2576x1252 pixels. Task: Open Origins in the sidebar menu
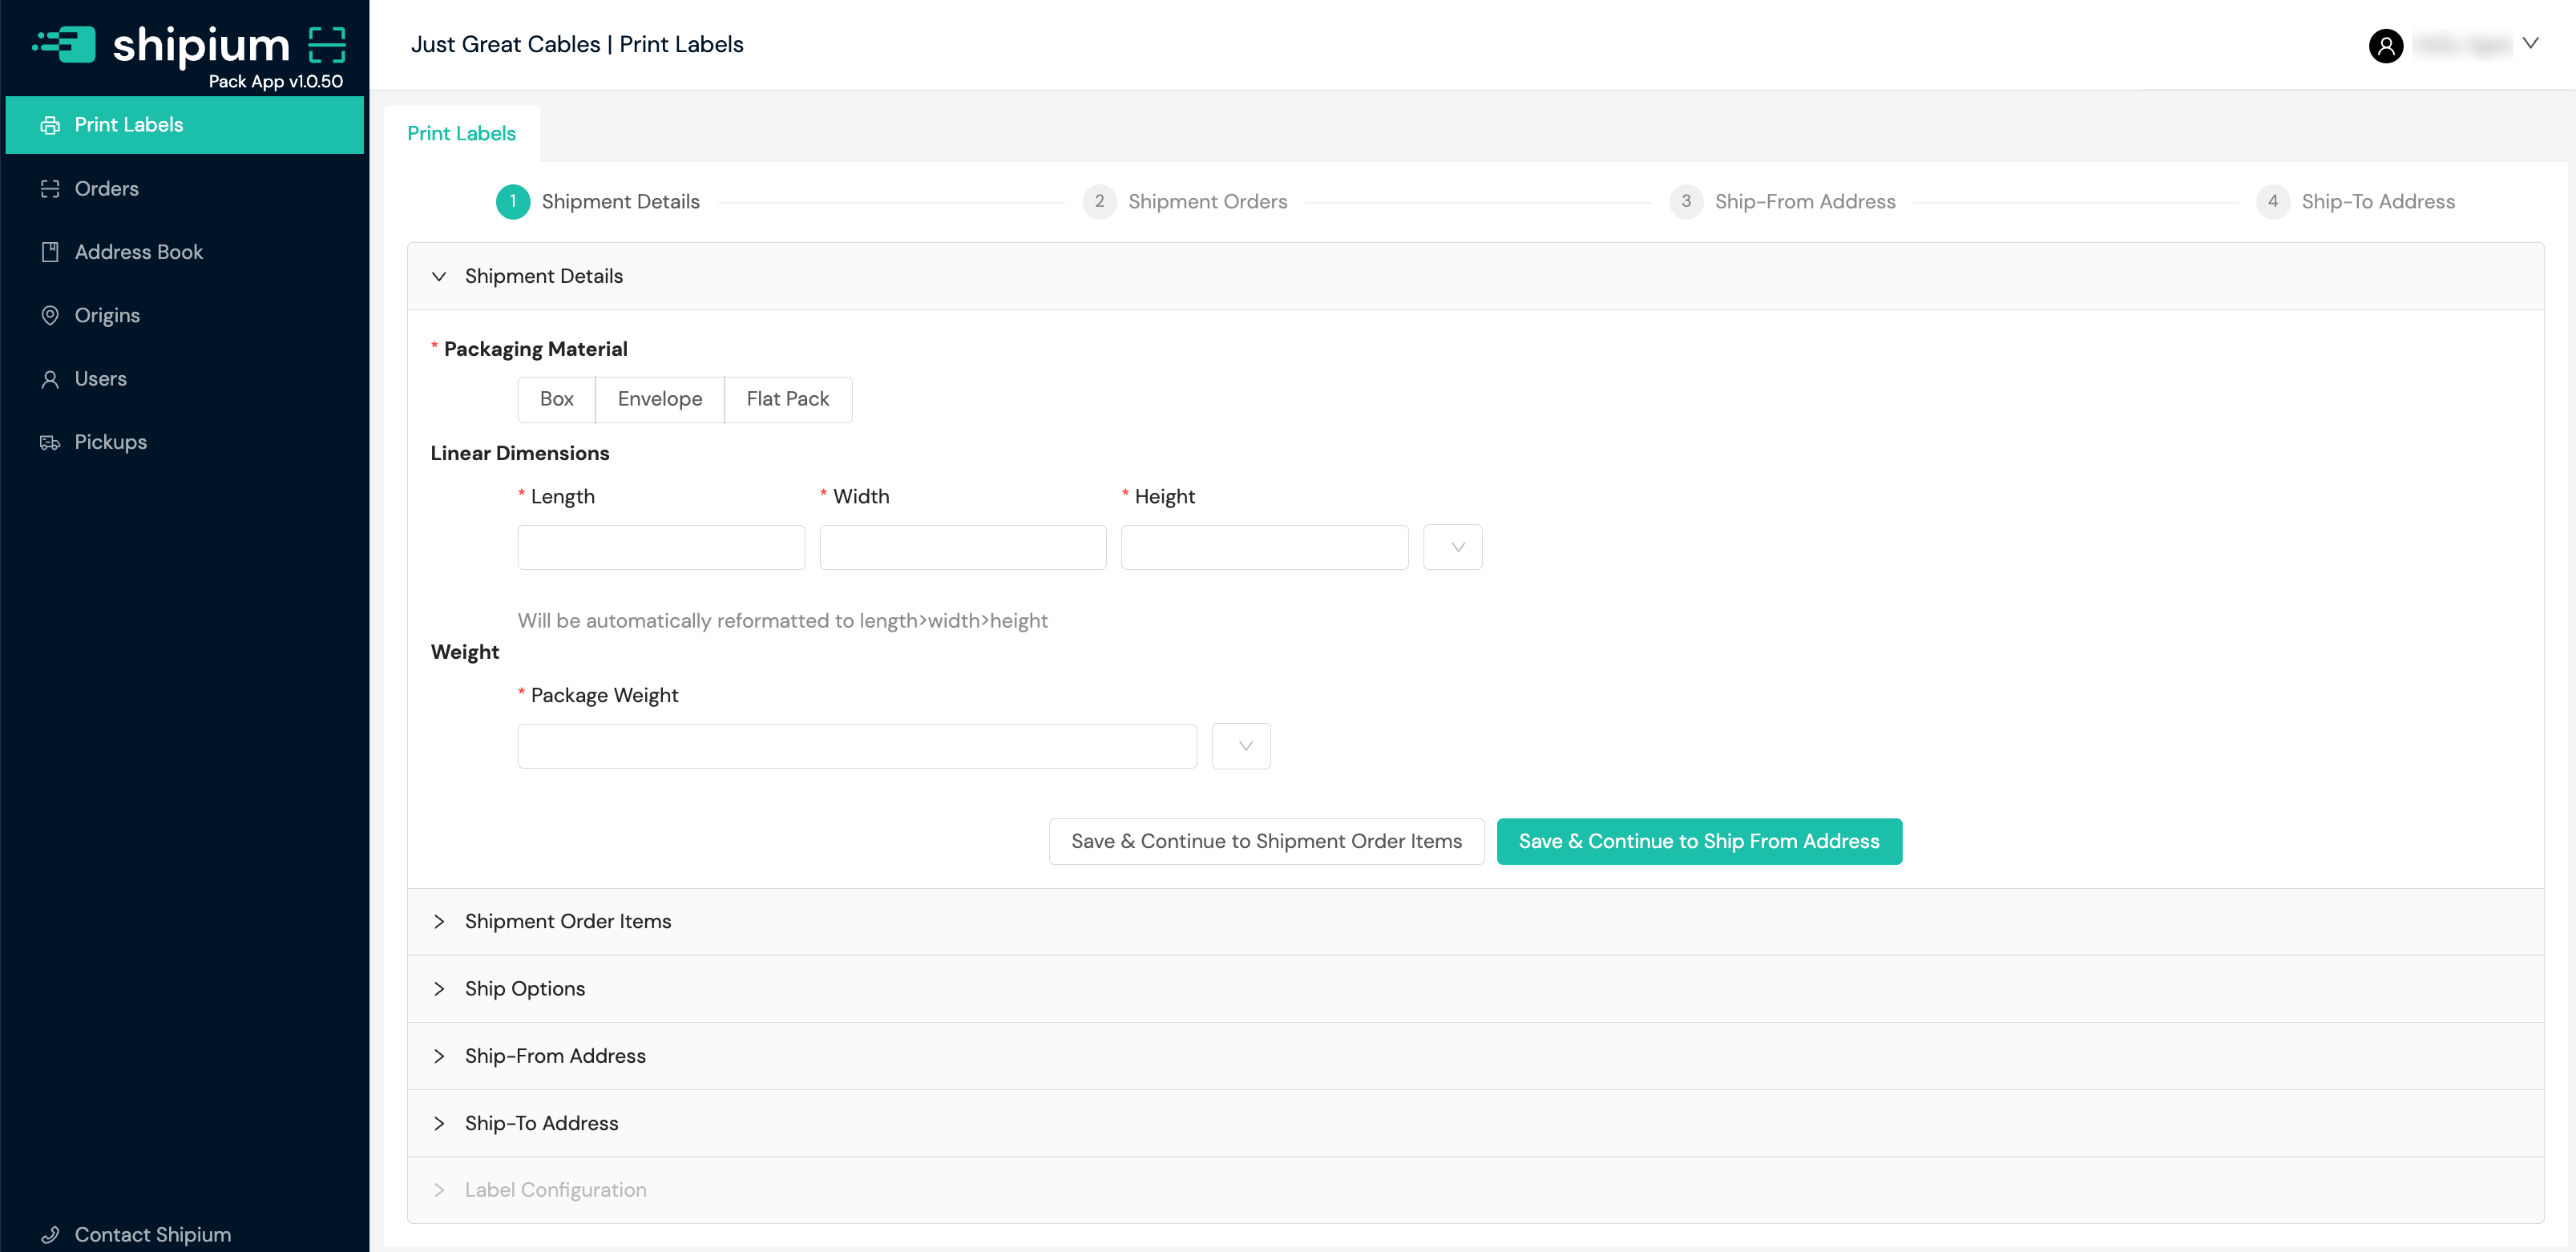point(185,315)
